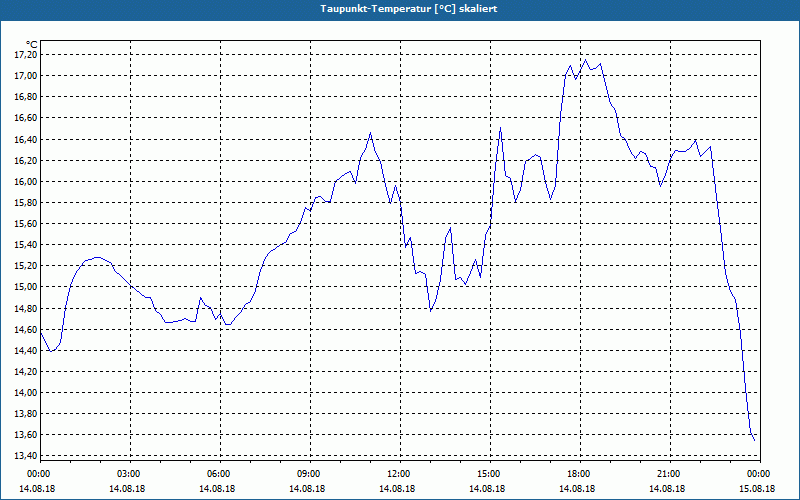Image resolution: width=800 pixels, height=500 pixels.
Task: Select the 17,00 y-axis value
Action: pyautogui.click(x=26, y=76)
